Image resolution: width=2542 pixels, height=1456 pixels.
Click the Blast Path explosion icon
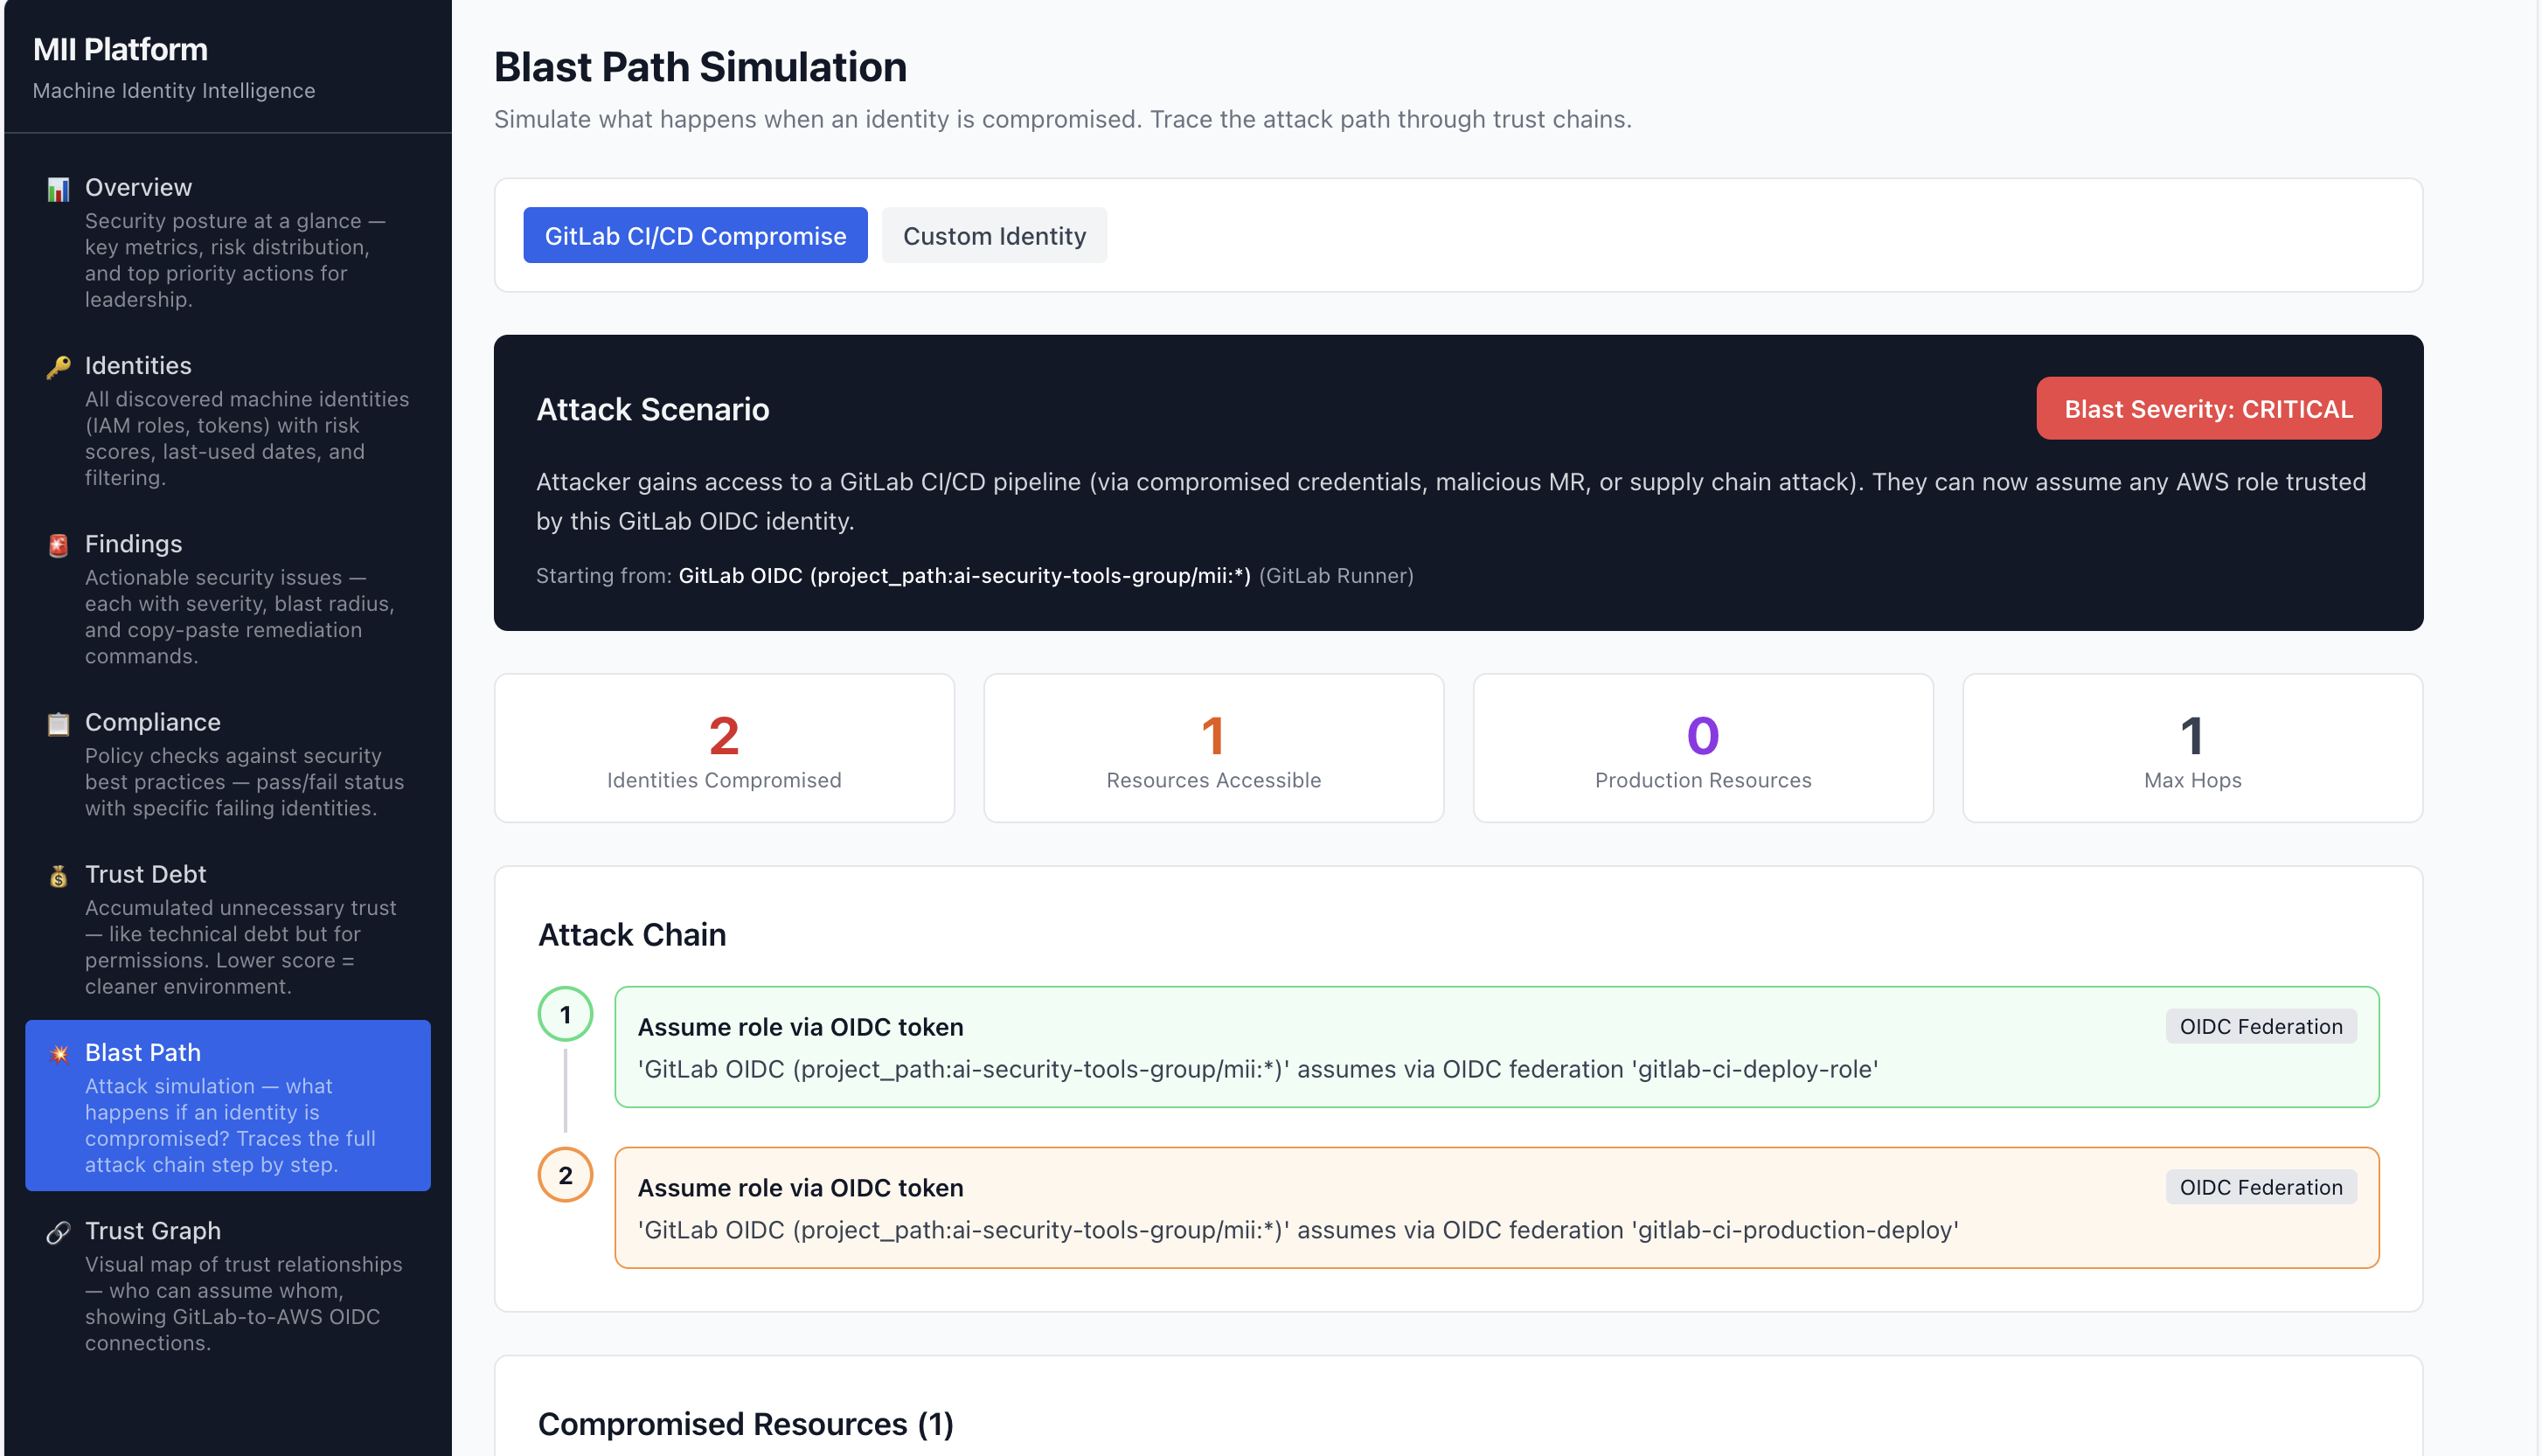click(58, 1054)
